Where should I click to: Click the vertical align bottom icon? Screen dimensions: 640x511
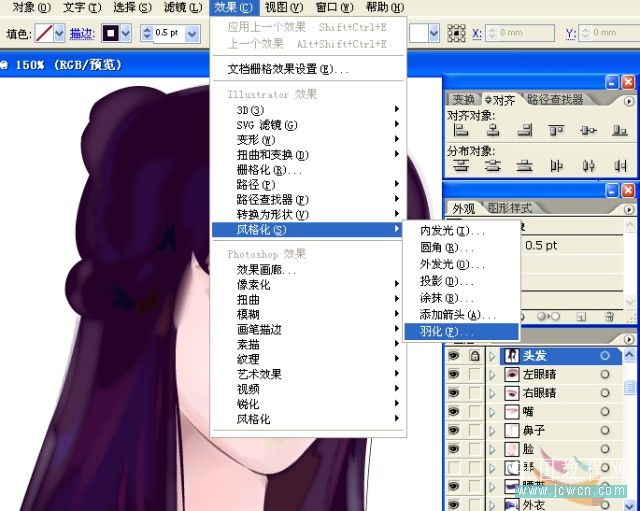point(620,130)
